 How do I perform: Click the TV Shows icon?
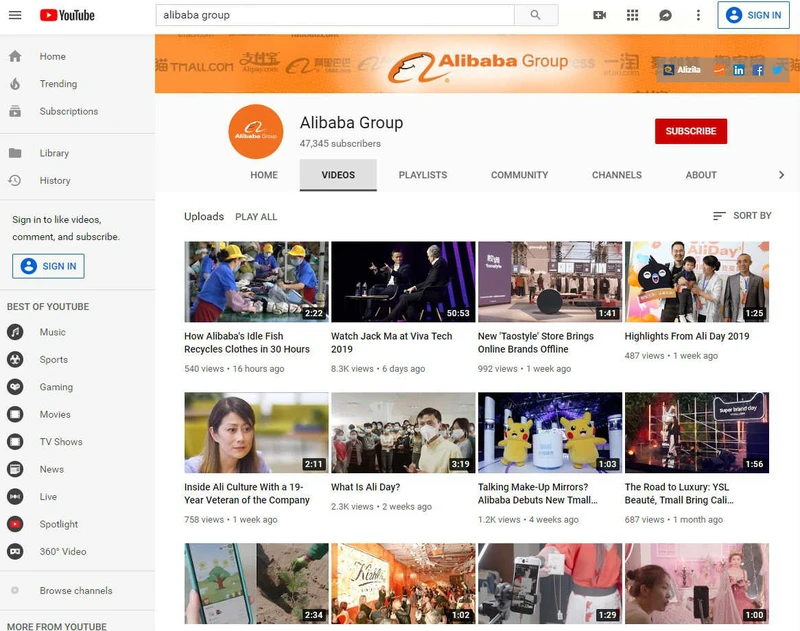coord(15,442)
